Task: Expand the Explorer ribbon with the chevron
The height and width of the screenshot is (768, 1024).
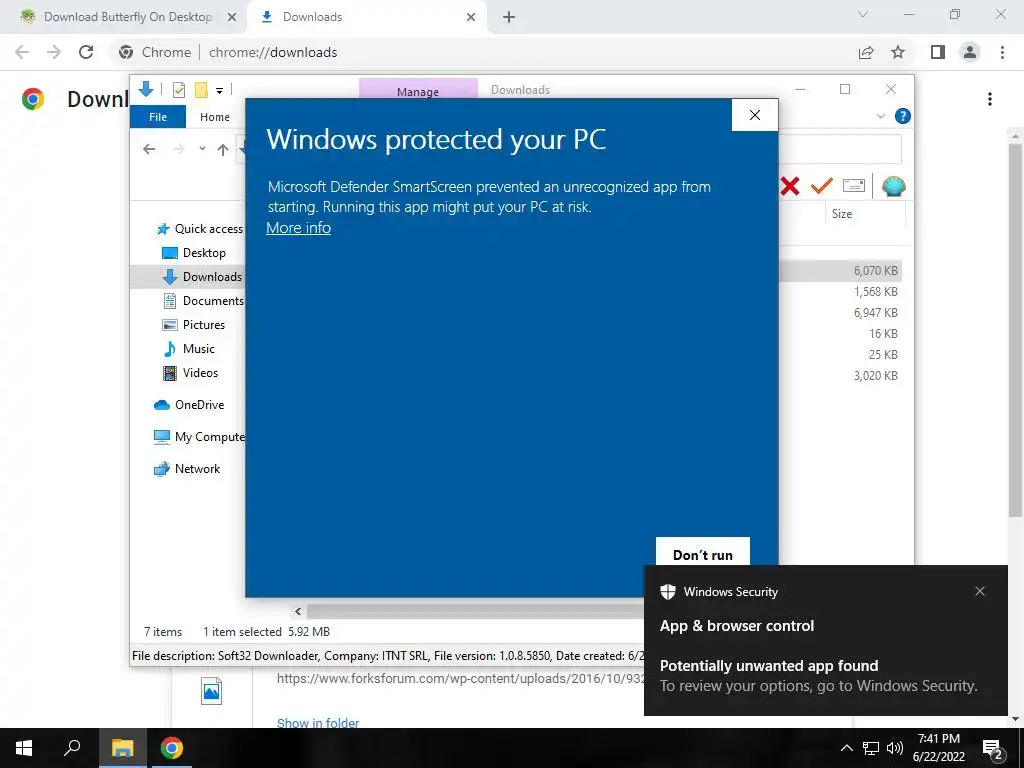Action: [x=880, y=116]
